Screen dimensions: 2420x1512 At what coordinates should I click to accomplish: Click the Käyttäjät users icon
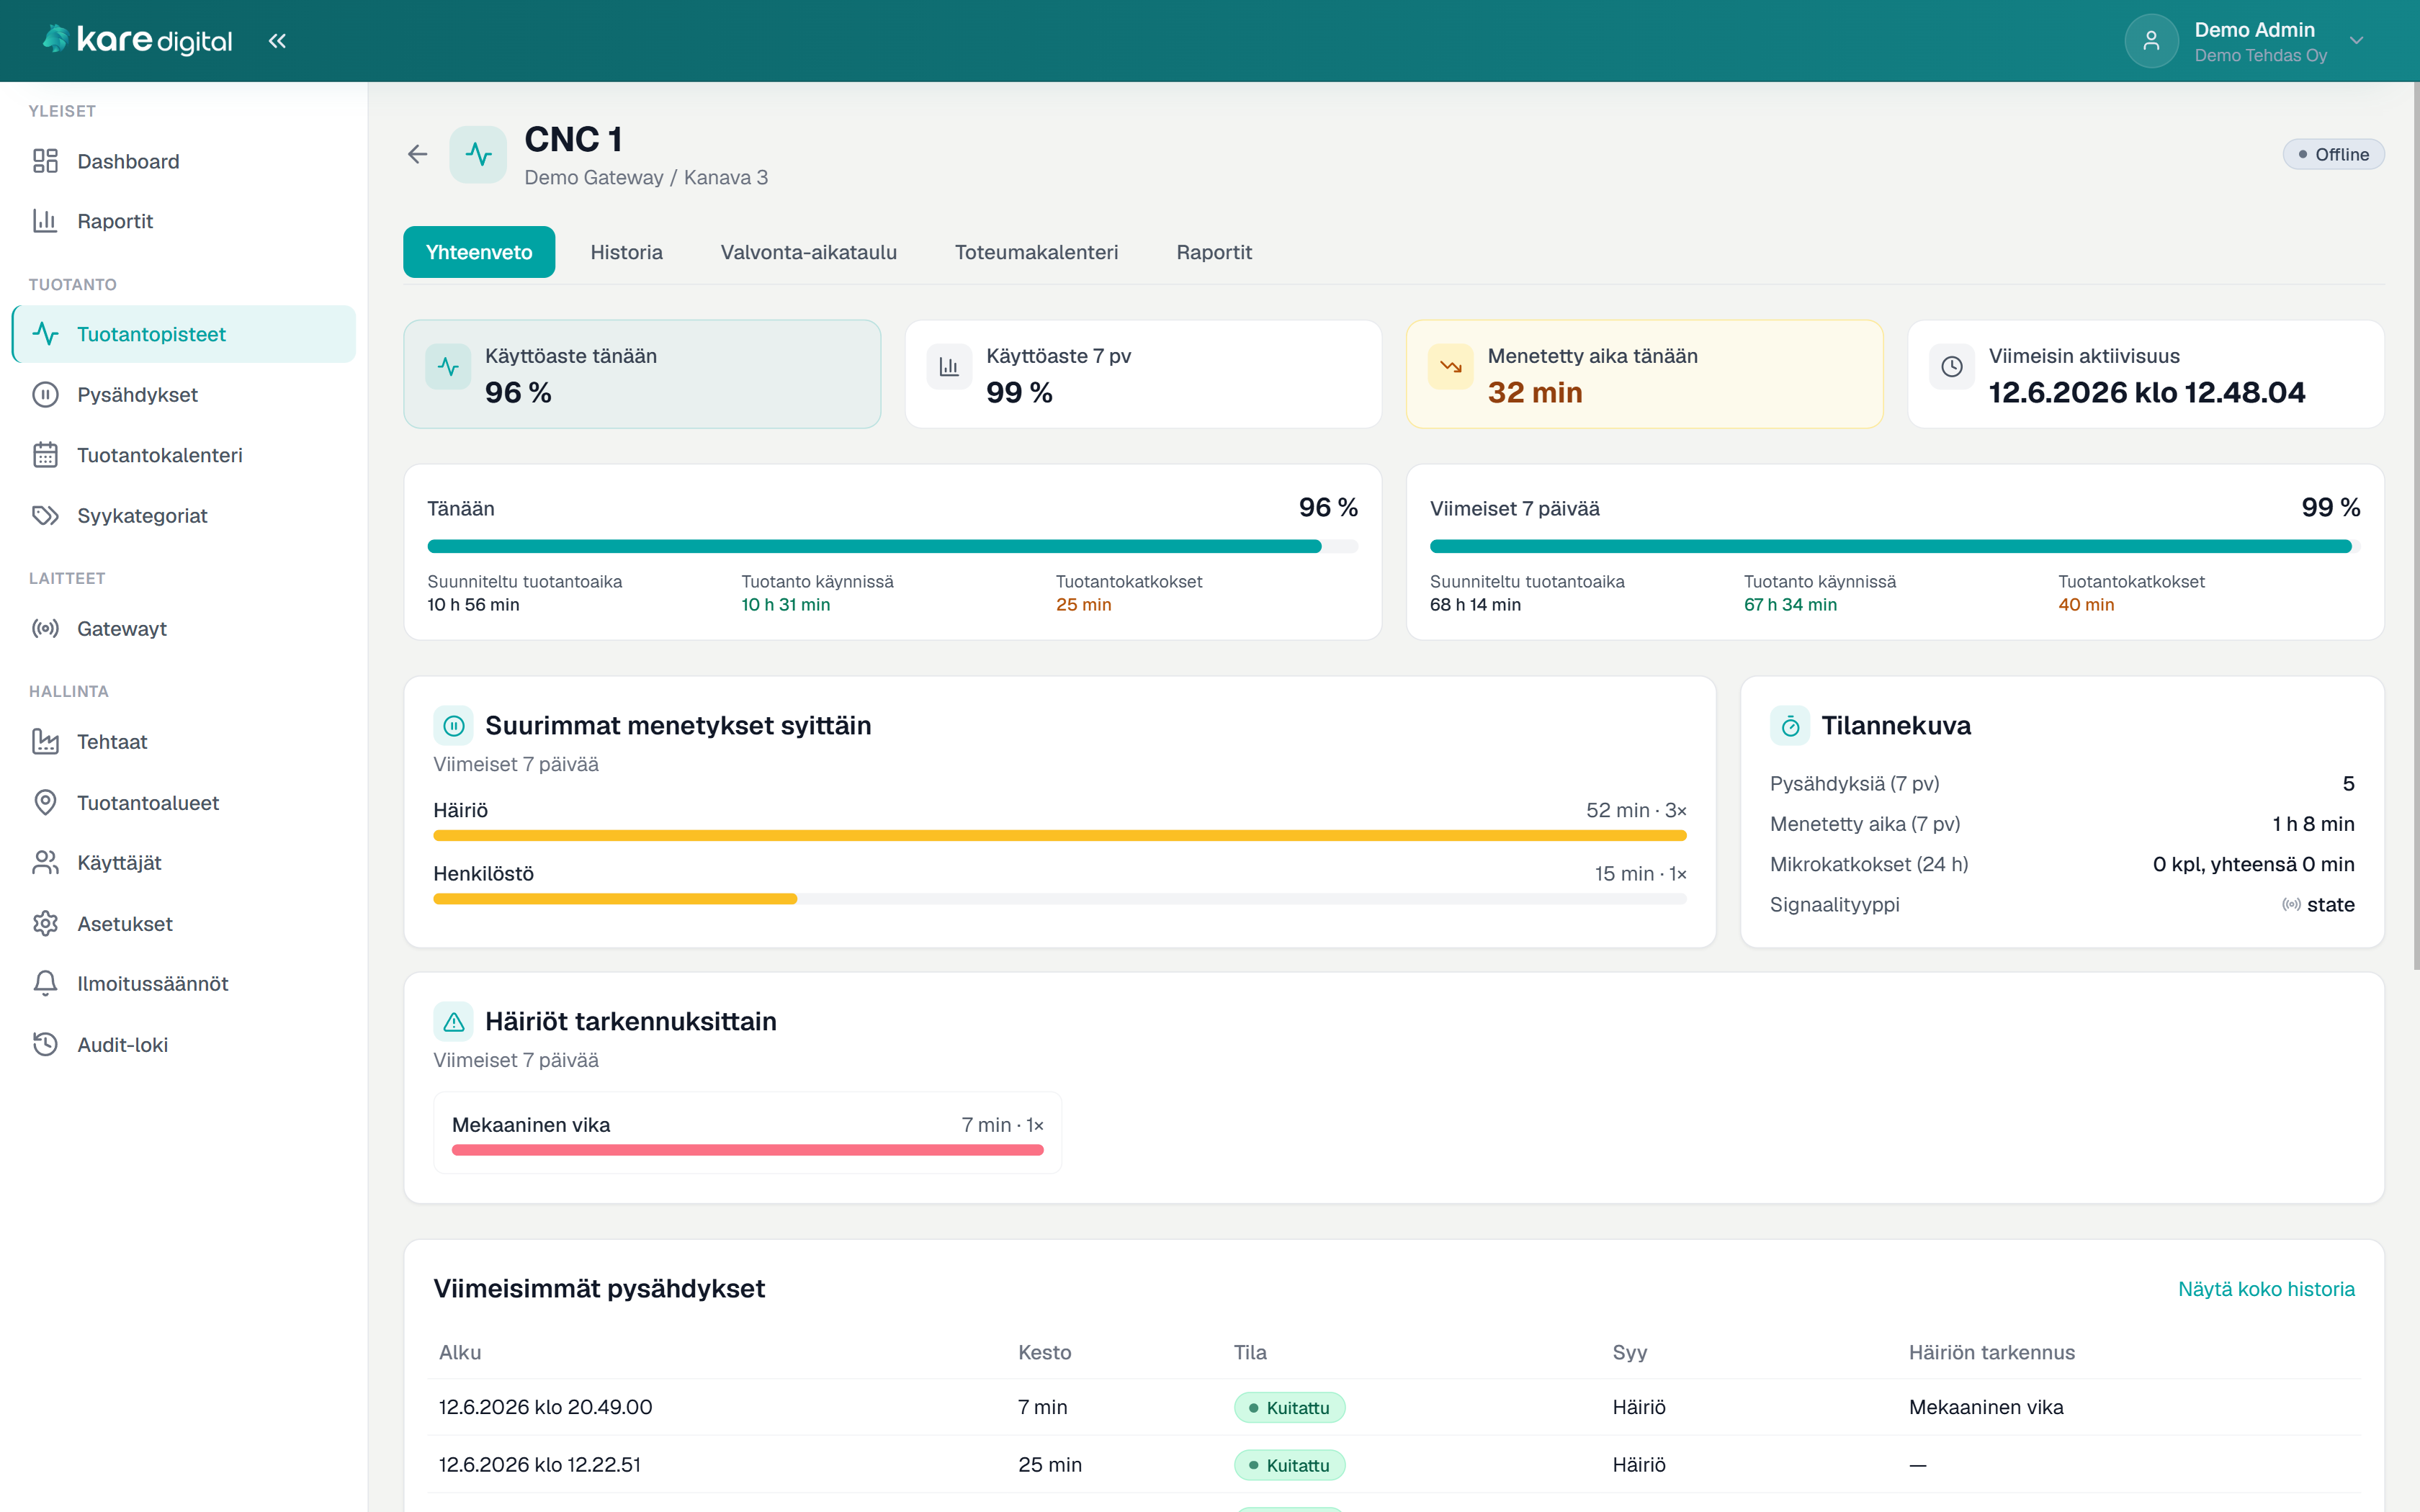[x=45, y=863]
